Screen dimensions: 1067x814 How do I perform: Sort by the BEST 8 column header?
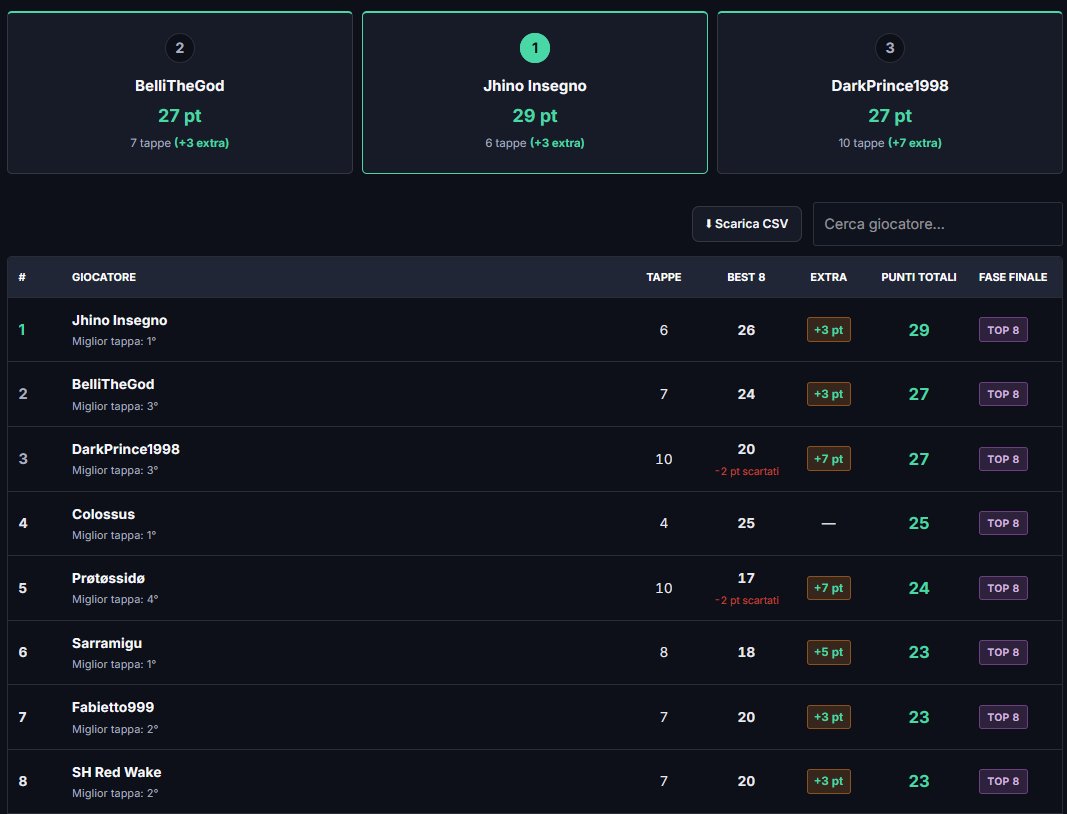pyautogui.click(x=746, y=277)
